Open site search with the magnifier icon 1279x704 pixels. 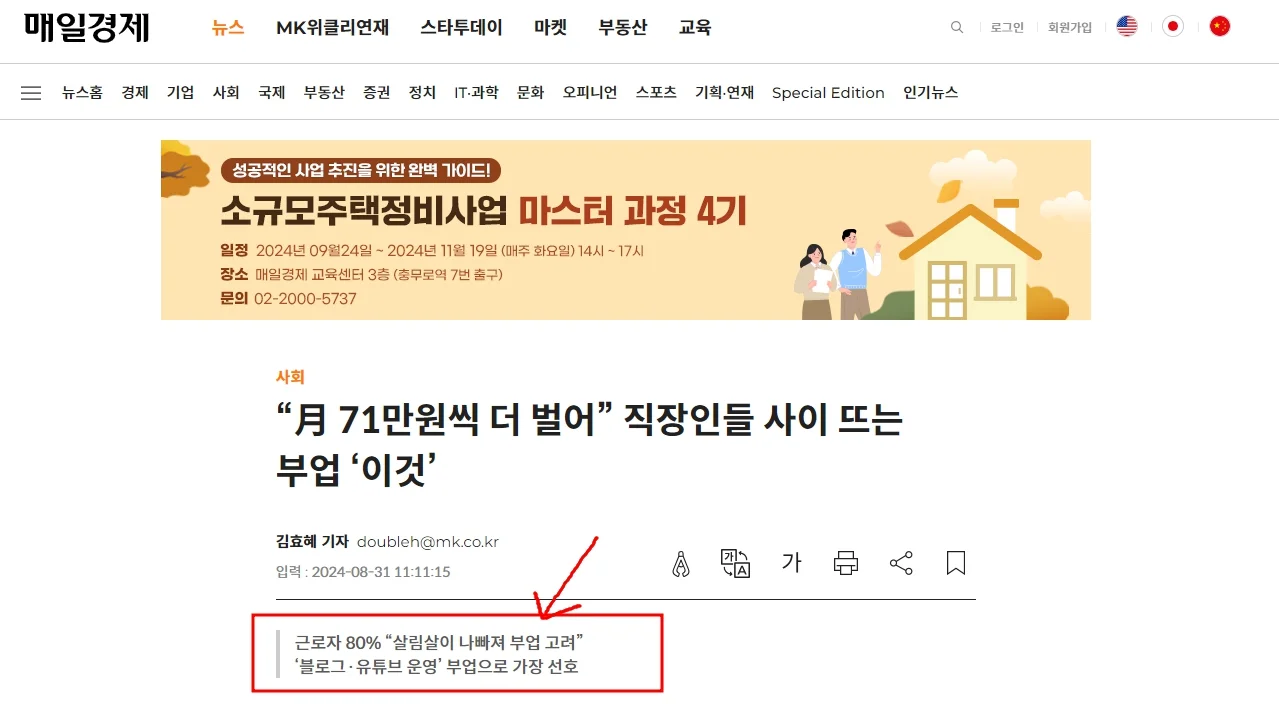click(x=956, y=27)
